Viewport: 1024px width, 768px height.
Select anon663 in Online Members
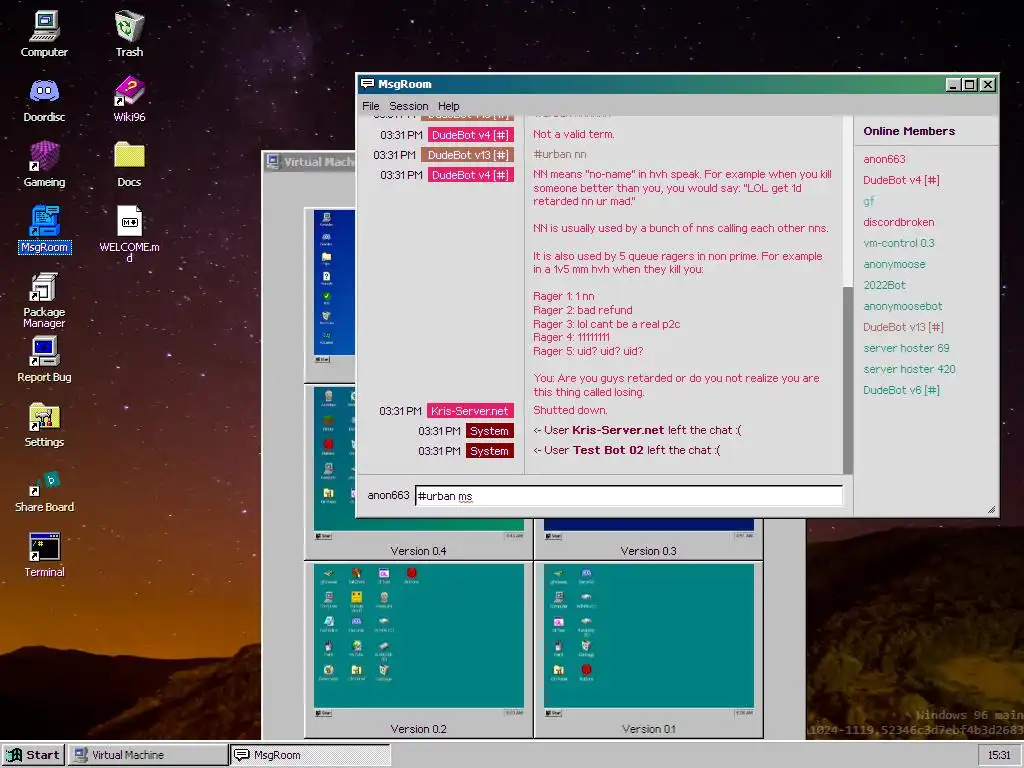click(x=884, y=159)
